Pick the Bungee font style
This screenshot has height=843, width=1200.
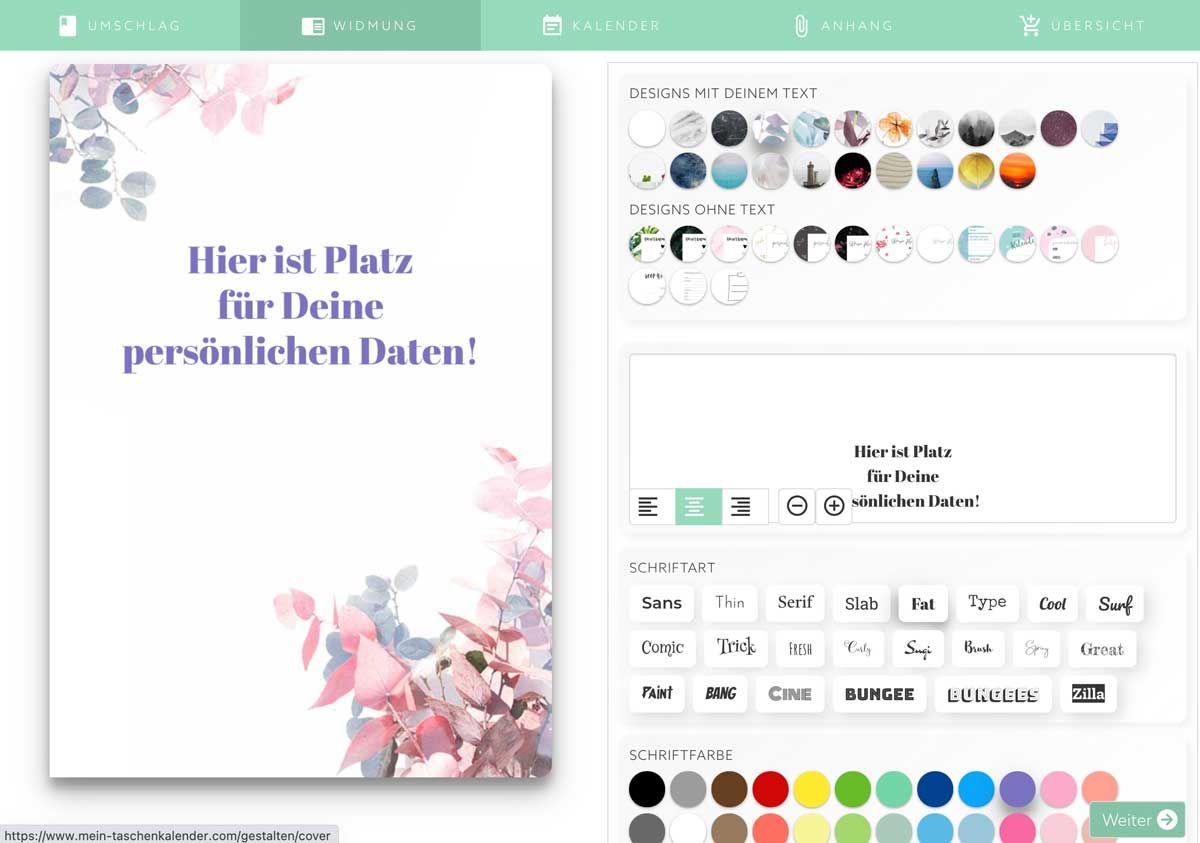[x=879, y=694]
